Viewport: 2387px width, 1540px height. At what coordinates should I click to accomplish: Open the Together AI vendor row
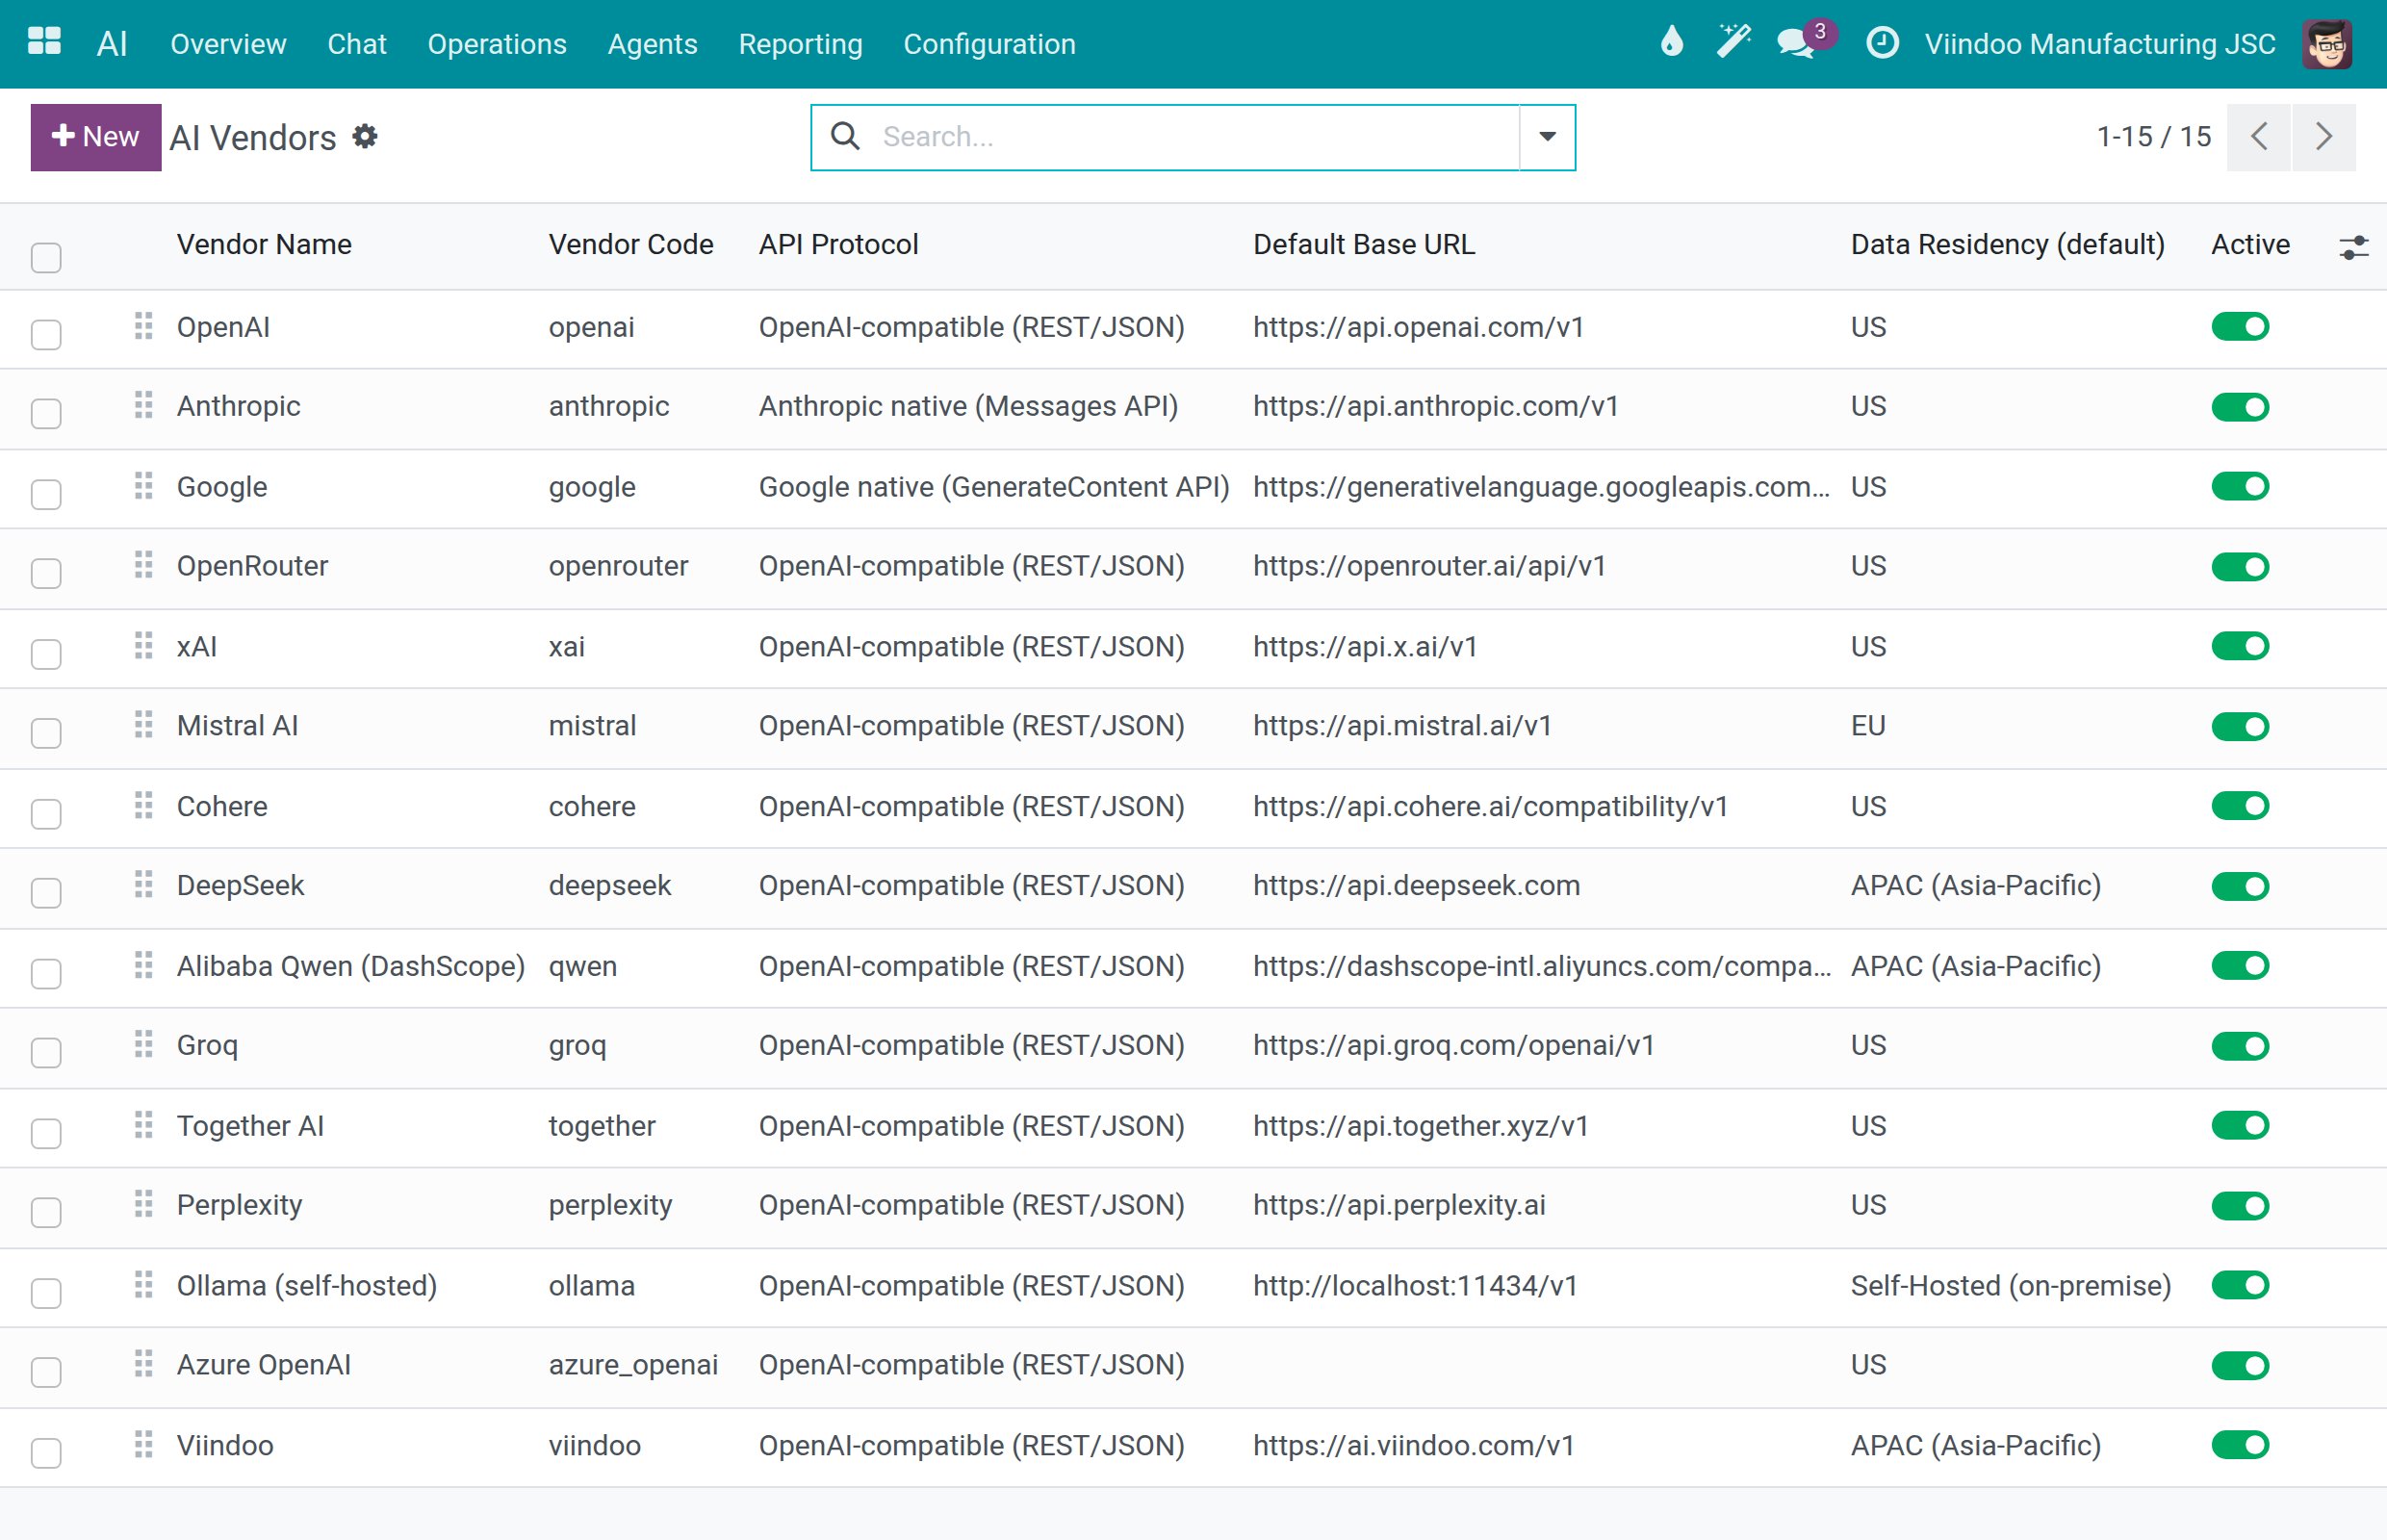[1193, 1126]
